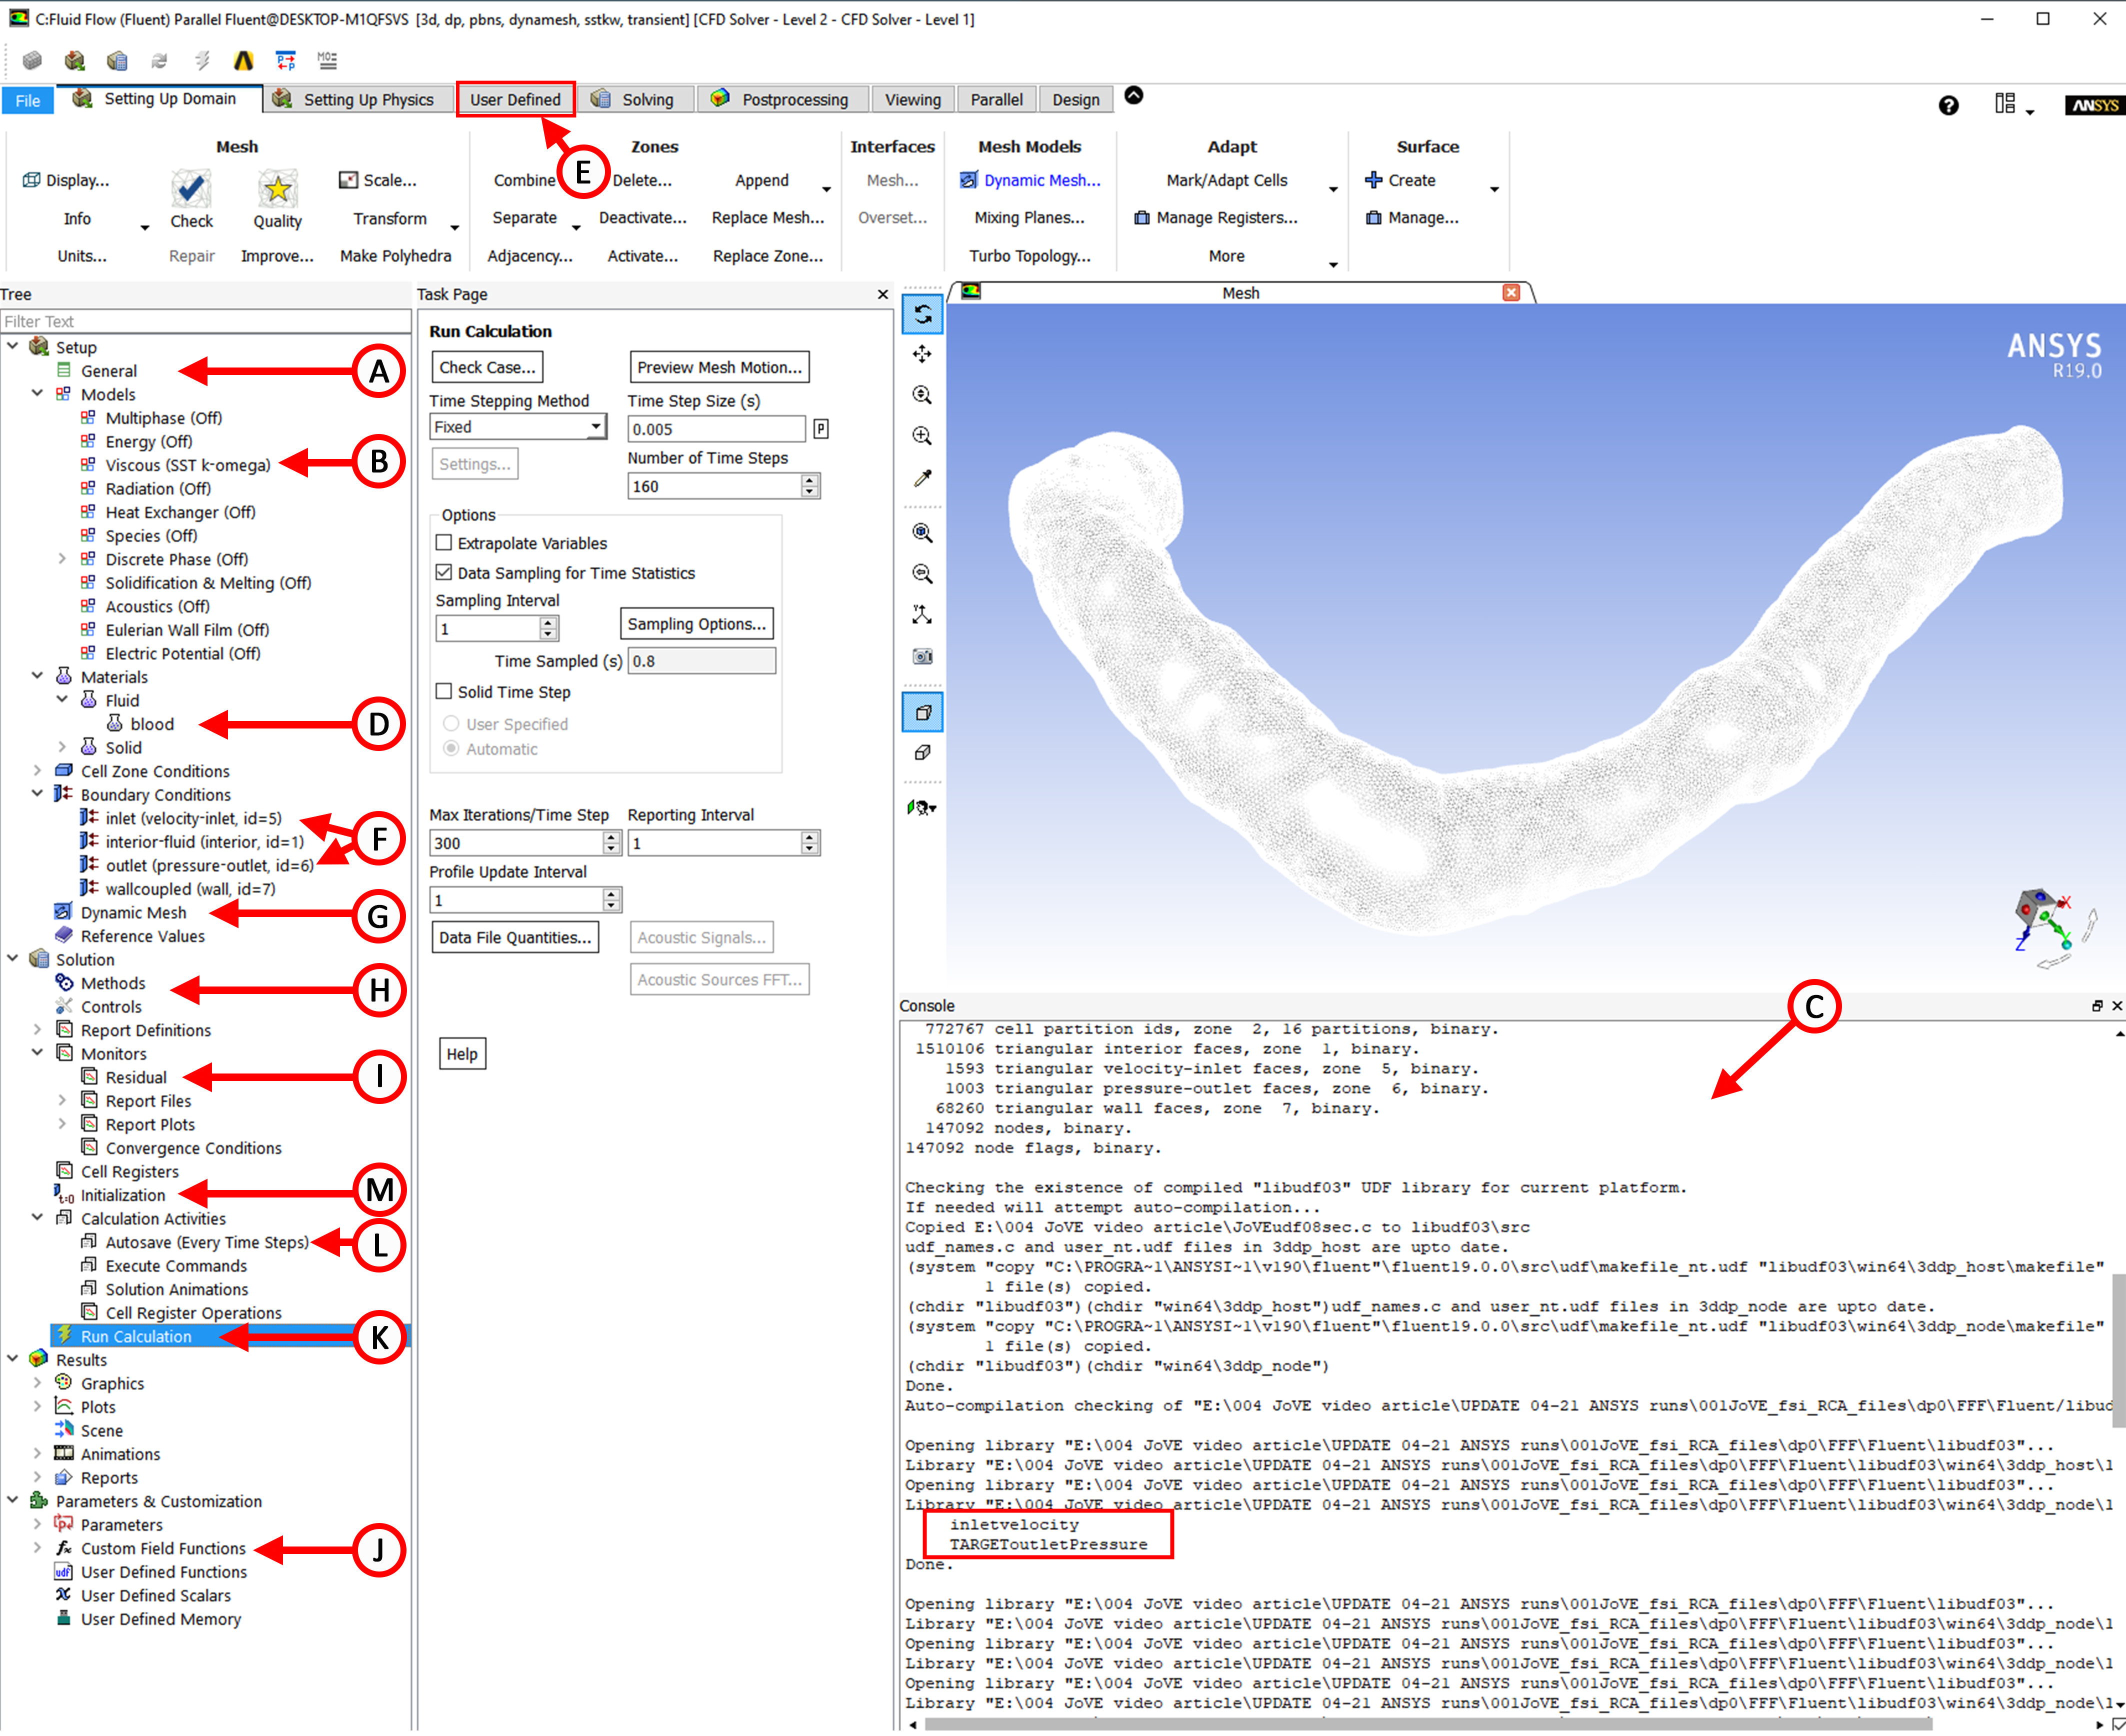2126x1736 pixels.
Task: Open the help question mark icon
Action: click(x=1947, y=105)
